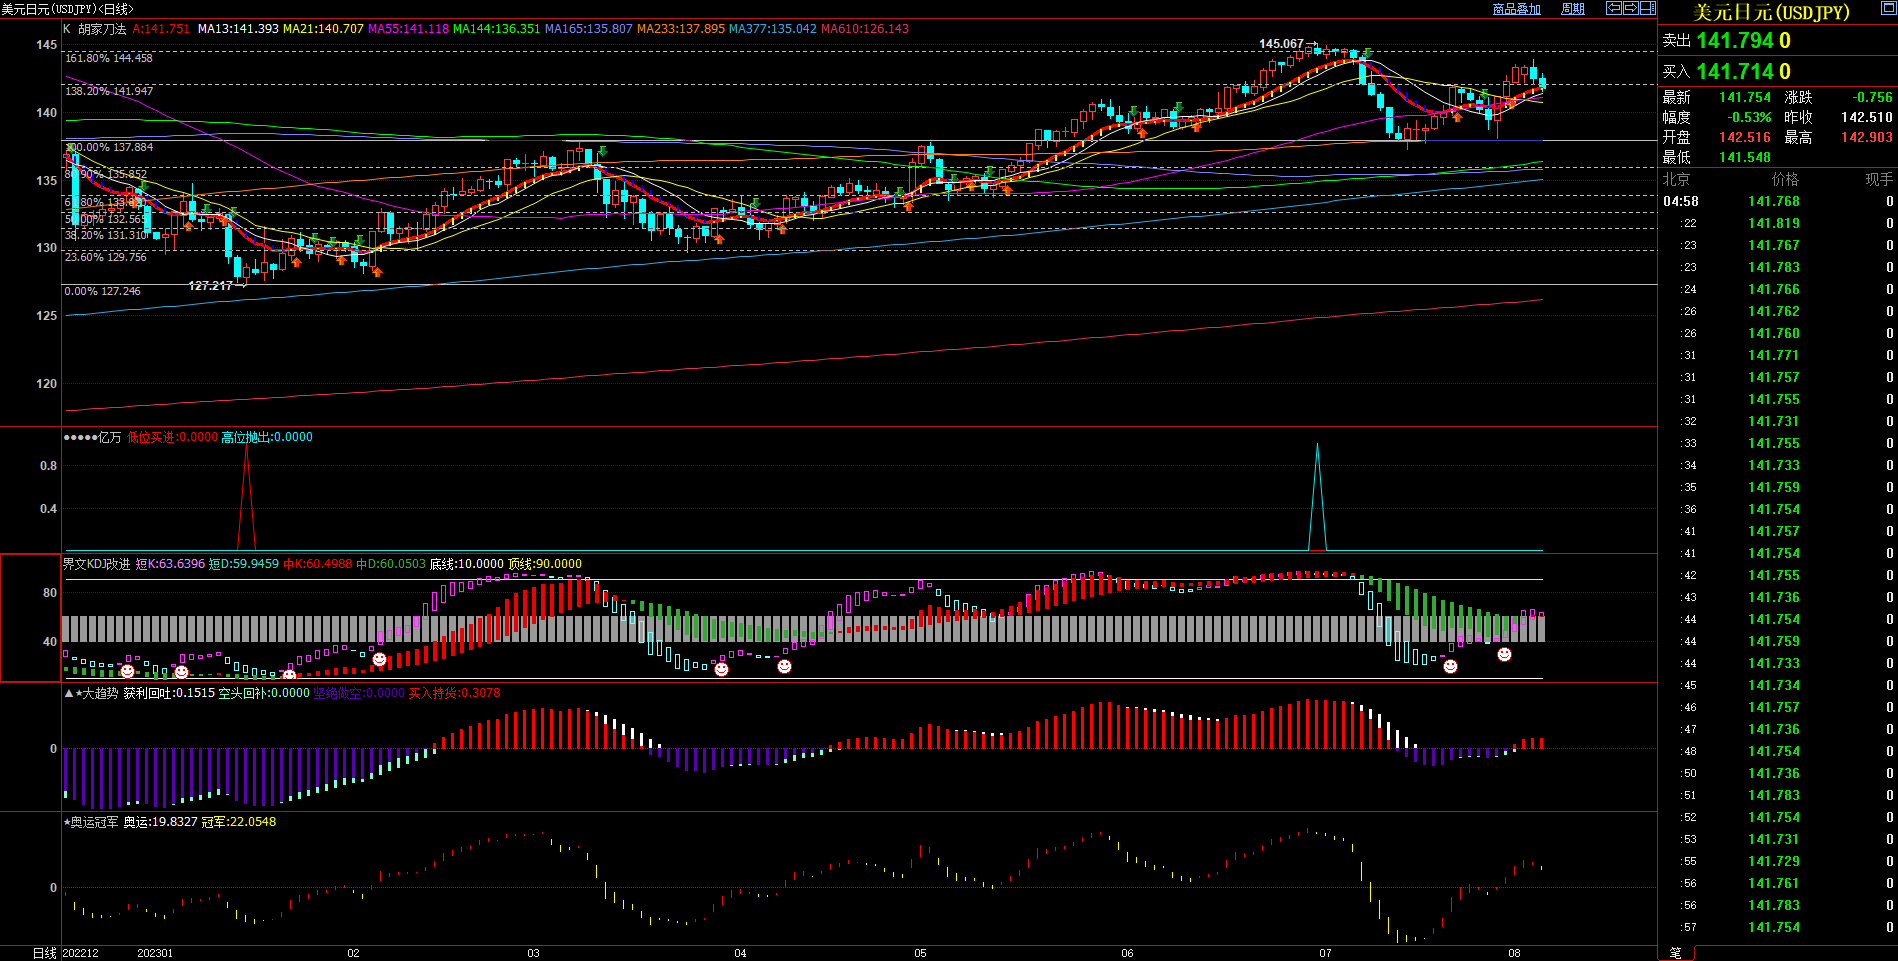Click the 胡家刀法 indicator name
This screenshot has width=1898, height=961.
pyautogui.click(x=103, y=29)
